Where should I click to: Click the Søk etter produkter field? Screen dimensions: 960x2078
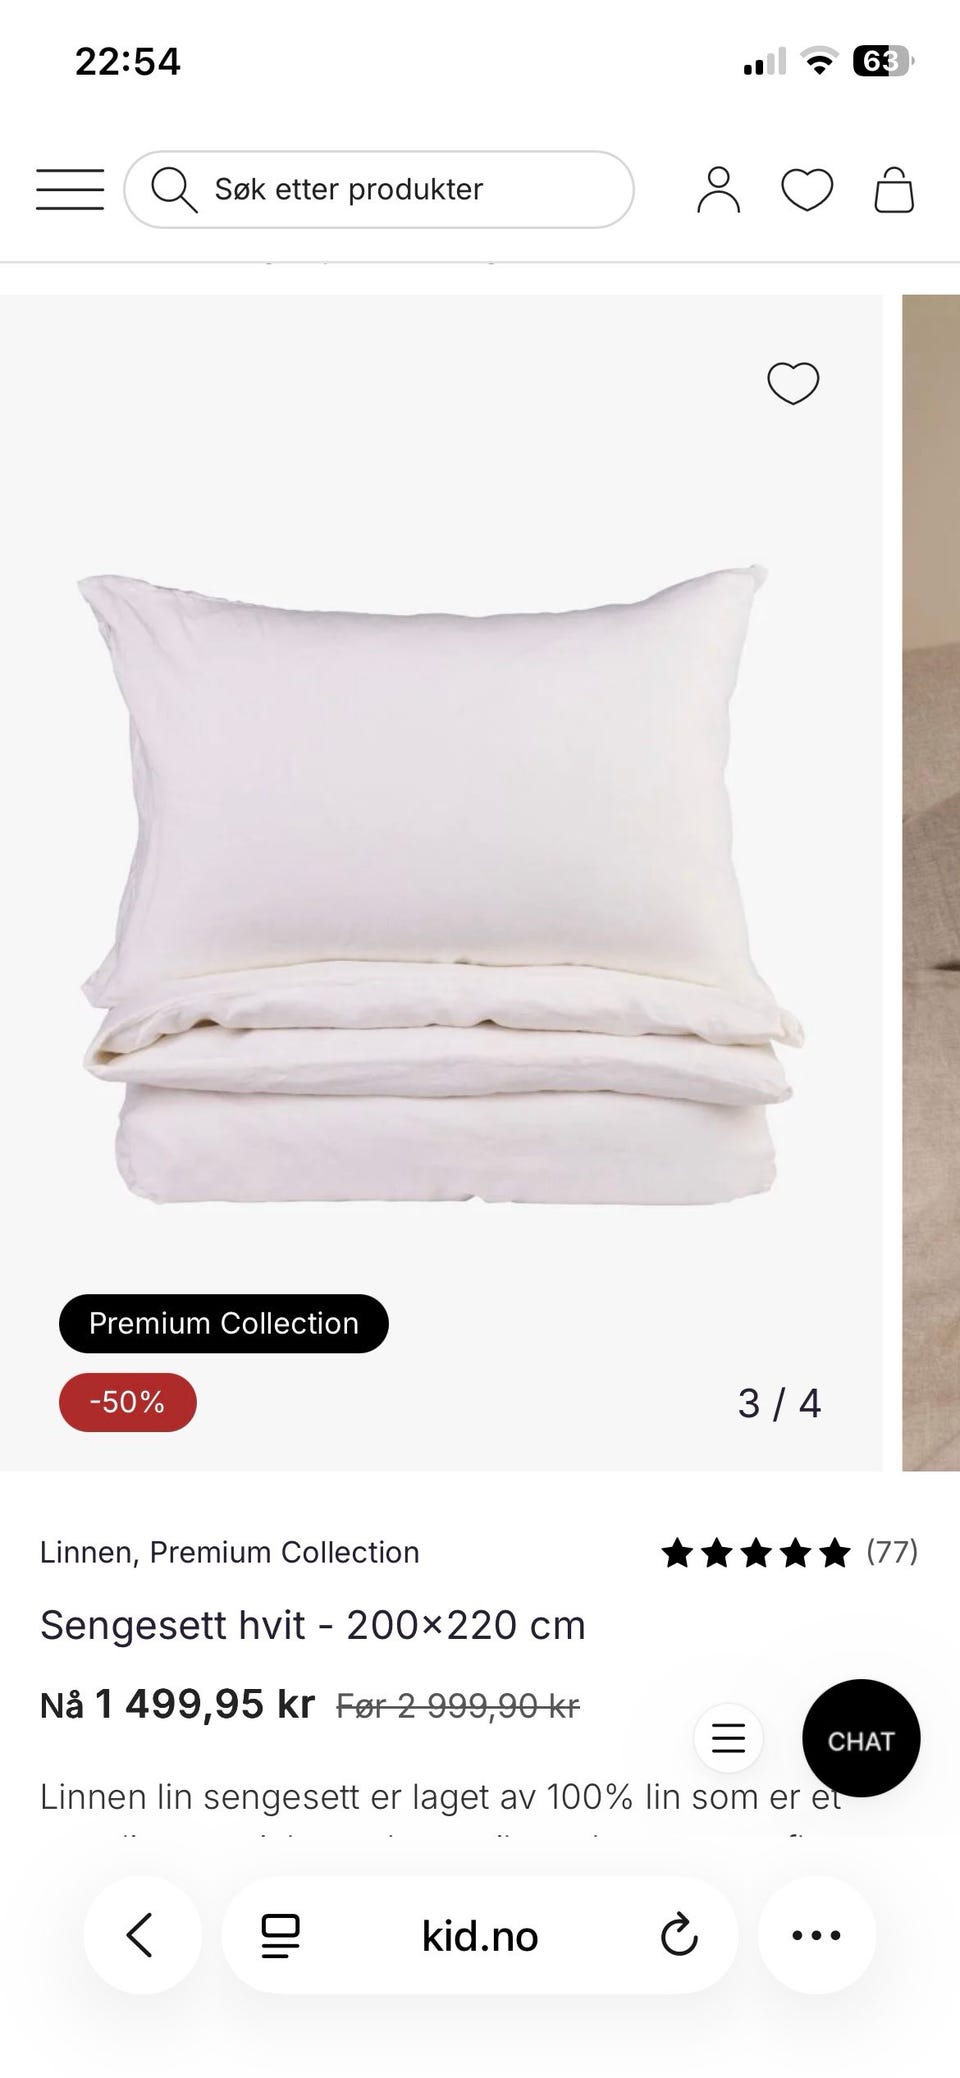coord(379,189)
